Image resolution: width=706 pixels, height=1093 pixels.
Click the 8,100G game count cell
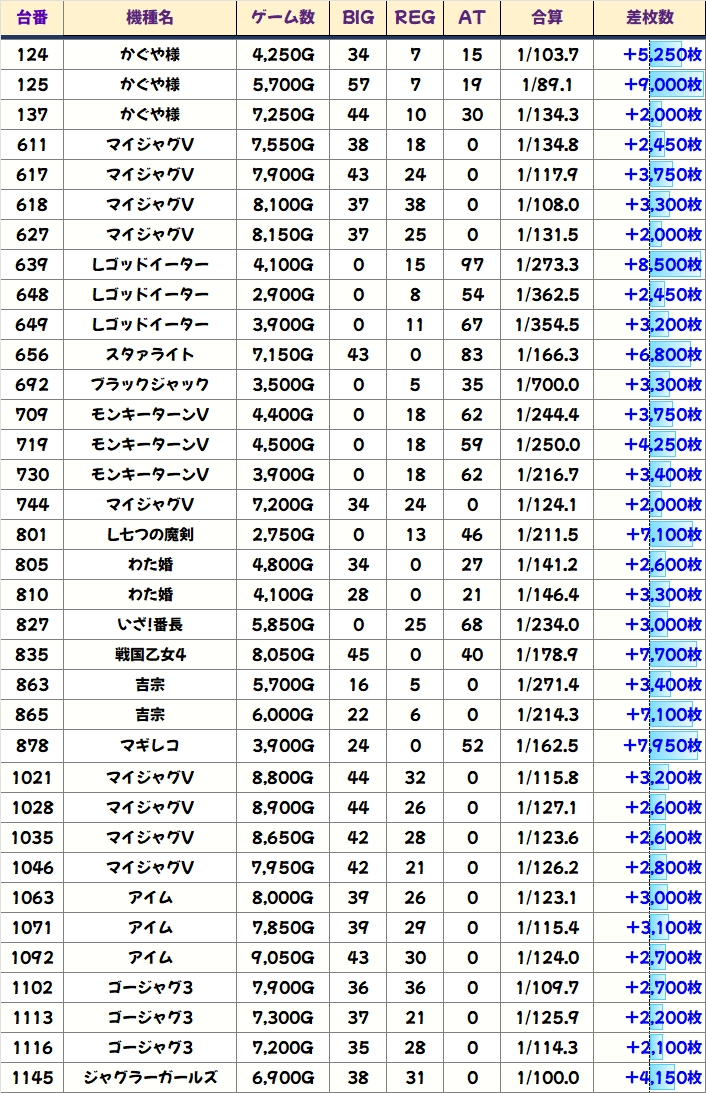[x=283, y=204]
